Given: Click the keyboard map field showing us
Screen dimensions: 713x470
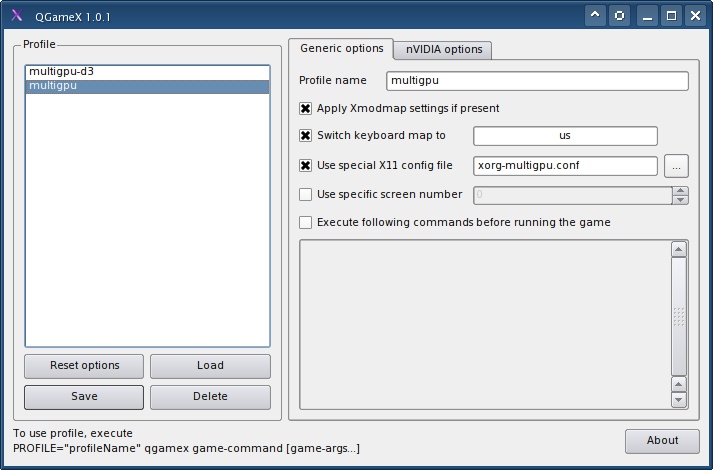Looking at the screenshot, I should tap(565, 136).
